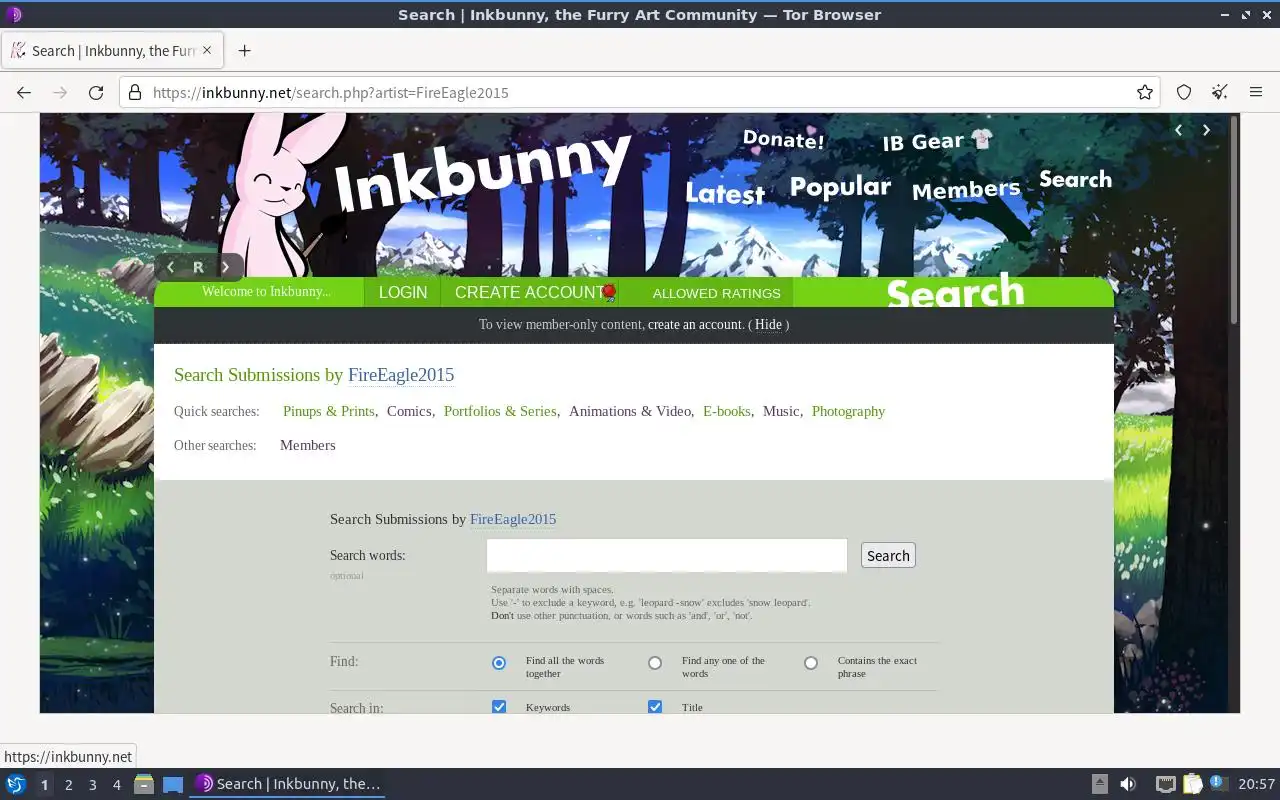Click the URL address bar
1280x800 pixels.
tap(640, 92)
